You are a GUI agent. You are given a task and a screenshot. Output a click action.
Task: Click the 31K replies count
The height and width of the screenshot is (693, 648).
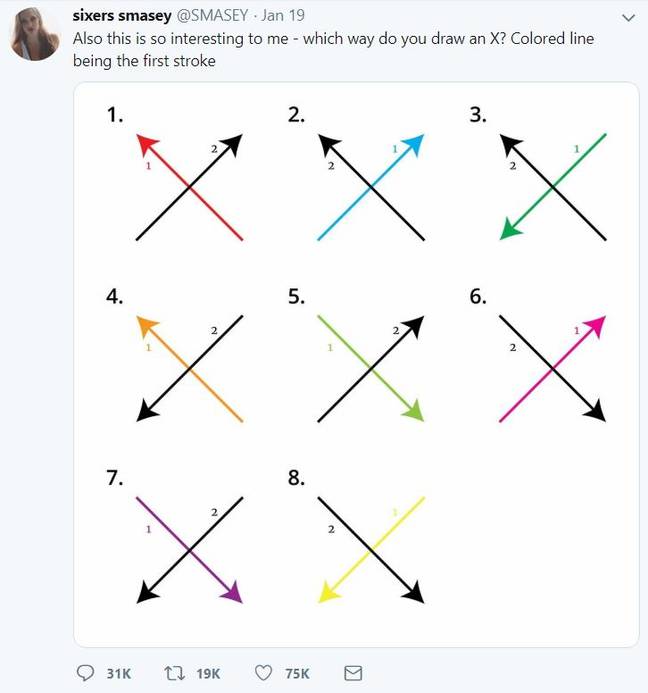(118, 674)
